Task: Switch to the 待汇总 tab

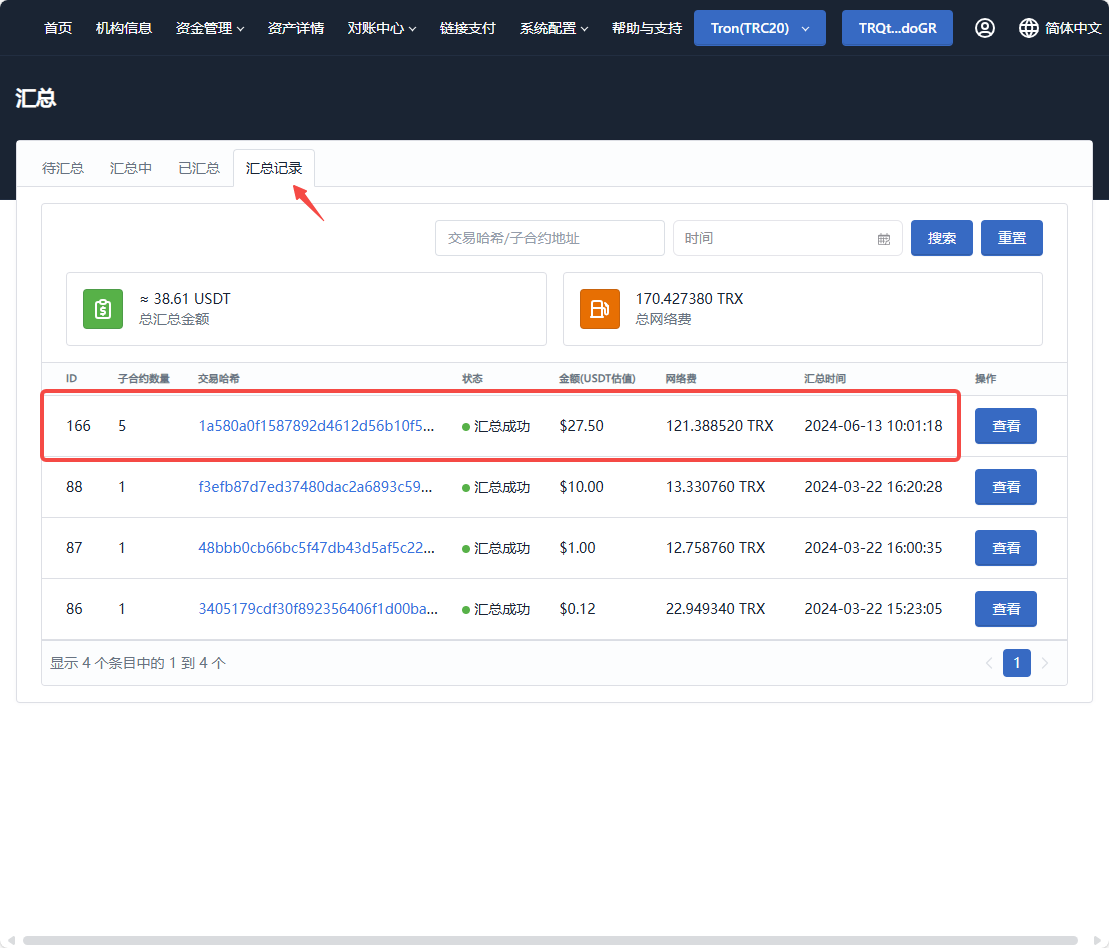Action: coord(63,168)
